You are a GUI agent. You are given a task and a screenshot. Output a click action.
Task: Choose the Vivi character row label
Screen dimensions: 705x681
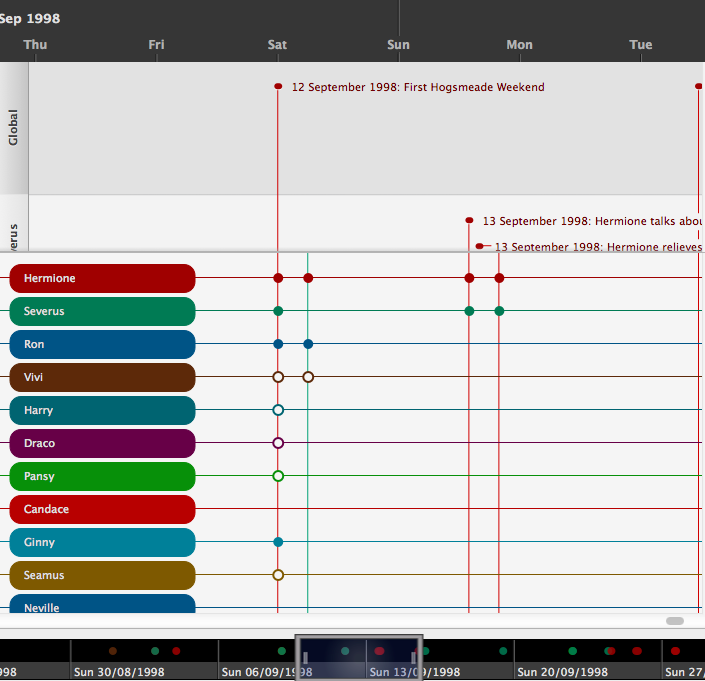(x=101, y=377)
